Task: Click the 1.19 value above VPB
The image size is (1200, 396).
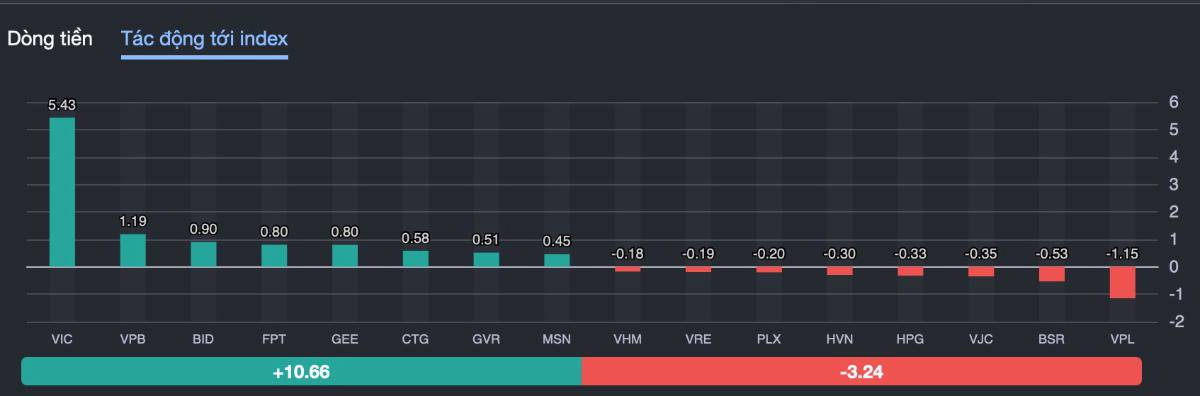Action: 133,221
